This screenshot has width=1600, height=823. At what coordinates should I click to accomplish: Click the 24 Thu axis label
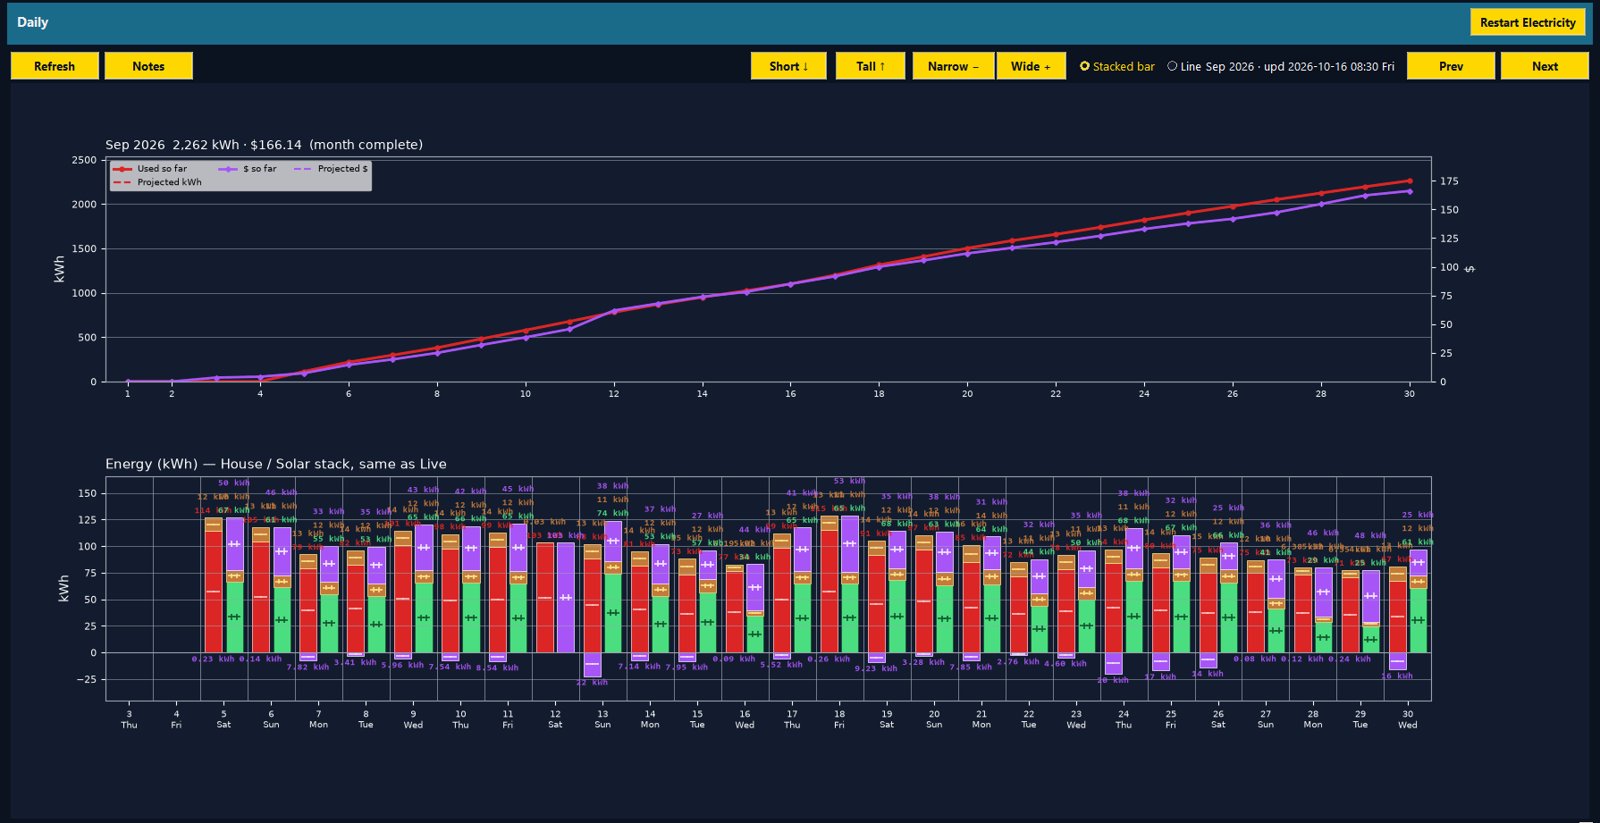point(1123,719)
